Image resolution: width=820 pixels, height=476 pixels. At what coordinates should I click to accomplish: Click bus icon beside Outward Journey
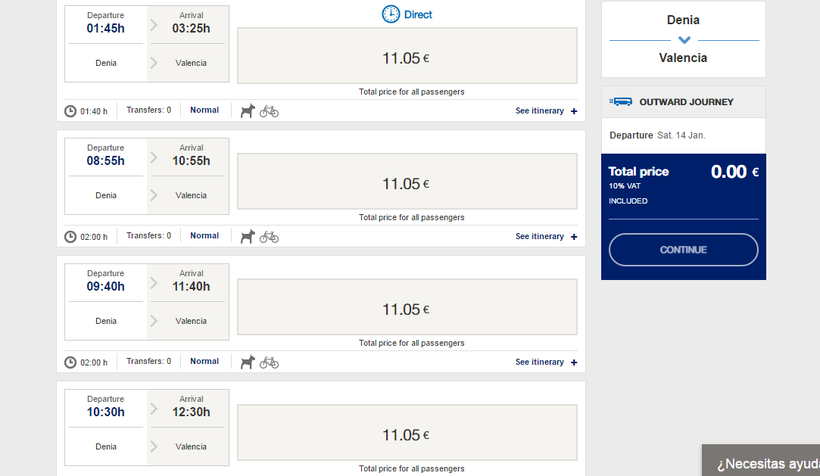click(x=621, y=102)
